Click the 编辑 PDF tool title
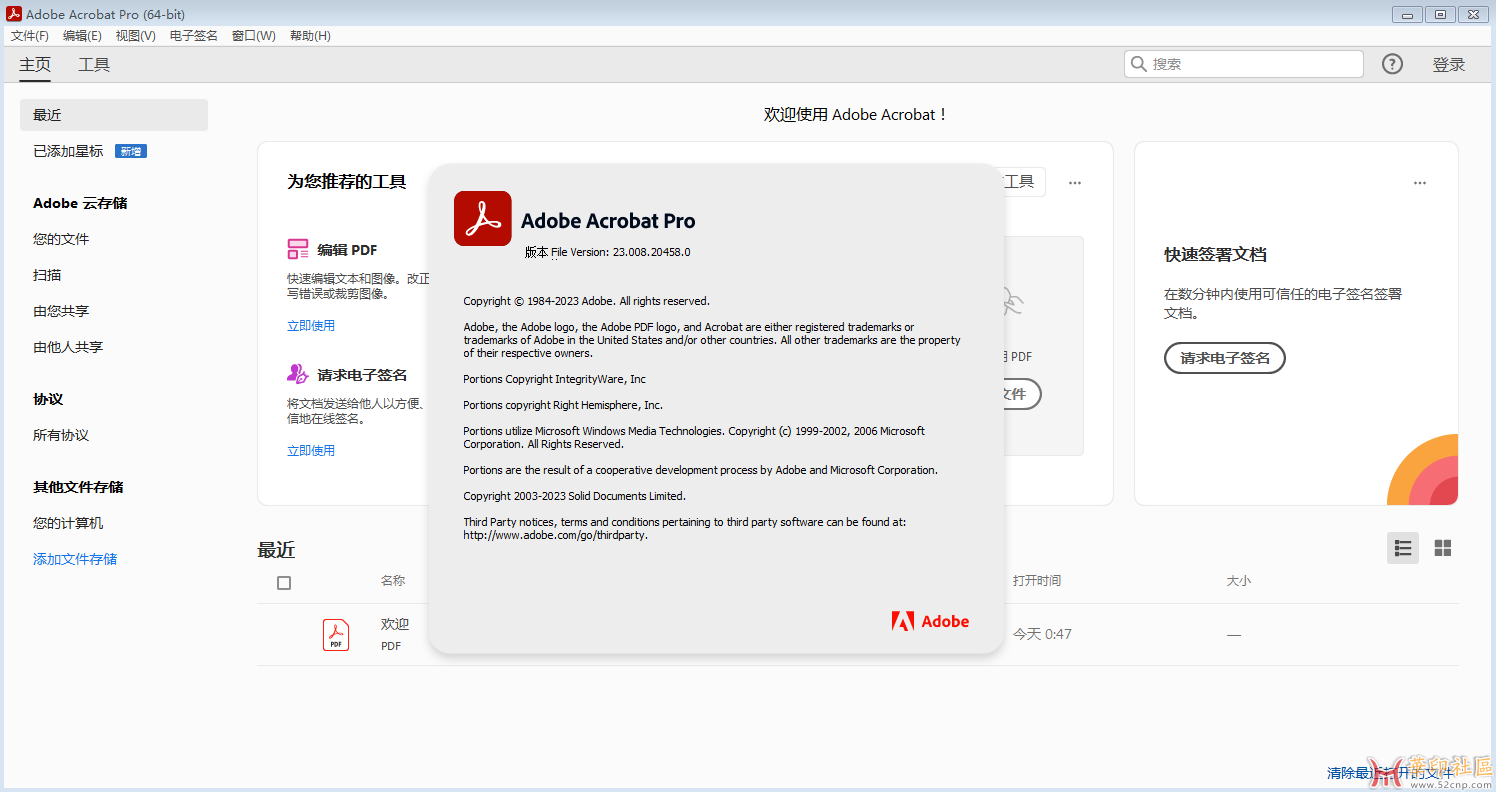The width and height of the screenshot is (1496, 792). [348, 250]
